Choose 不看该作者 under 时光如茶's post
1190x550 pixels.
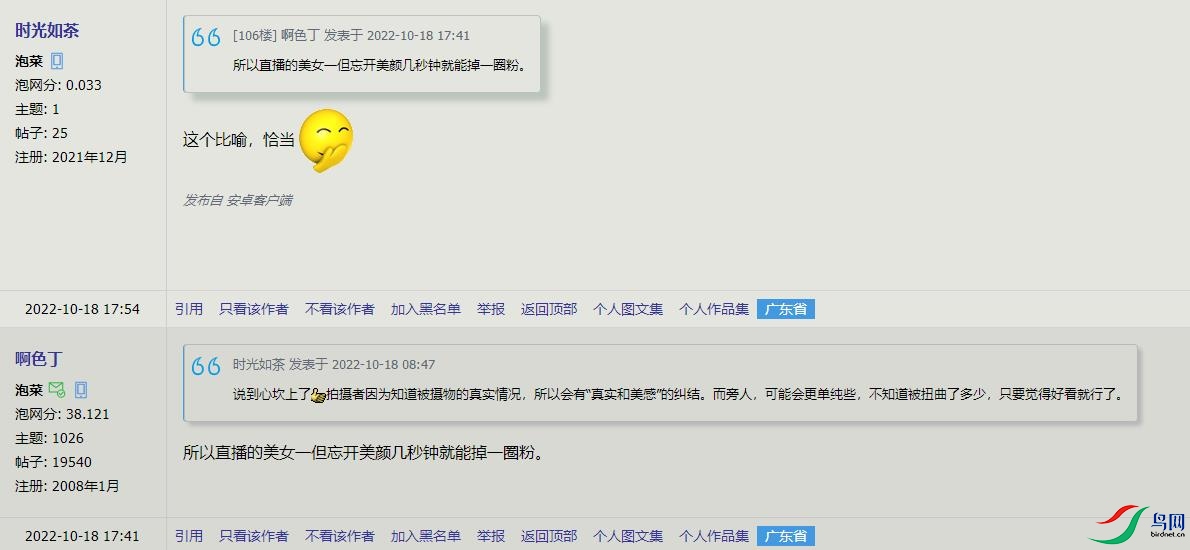click(x=340, y=309)
